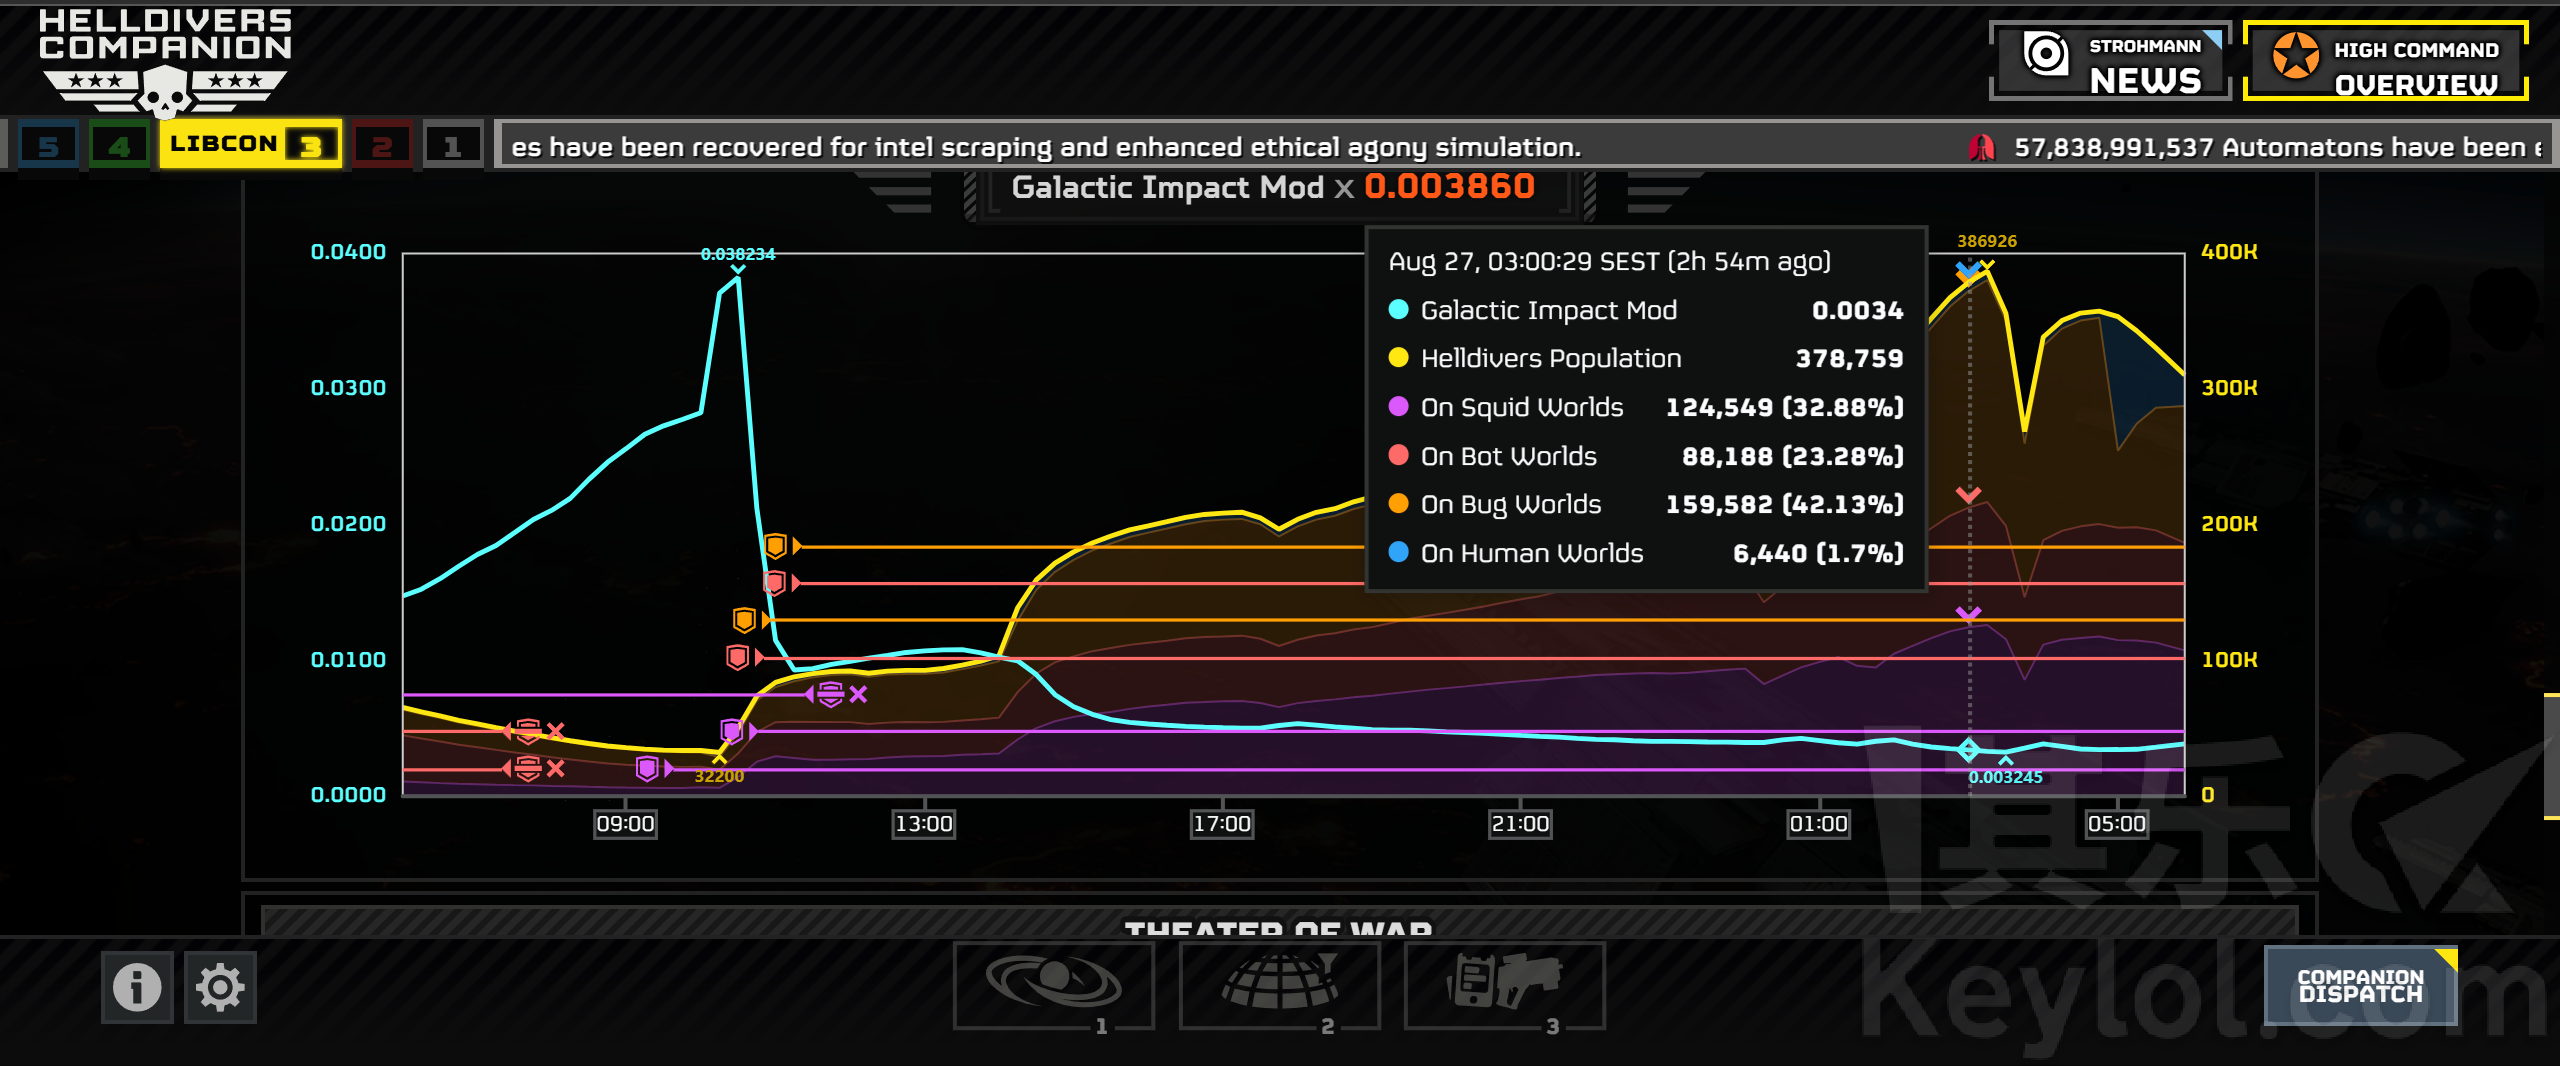The image size is (2560, 1066).
Task: Click the Strohmann News camera icon
Action: tap(2046, 53)
